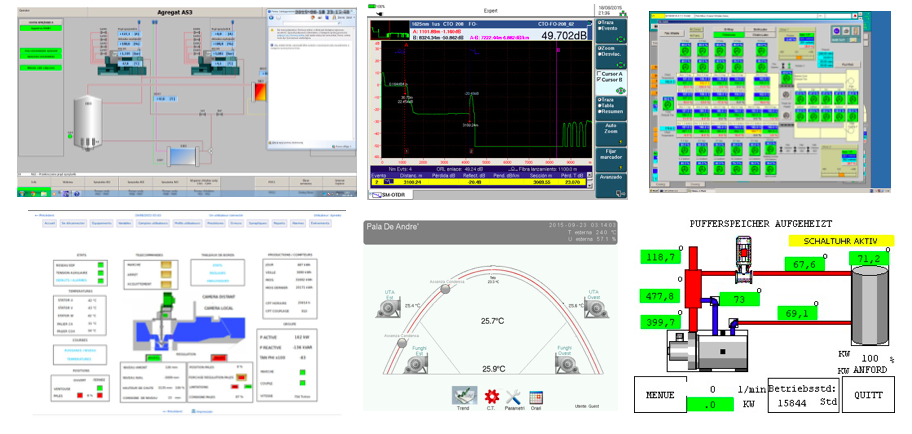
Task: Enable the Cursor A checkbox
Action: coord(599,74)
